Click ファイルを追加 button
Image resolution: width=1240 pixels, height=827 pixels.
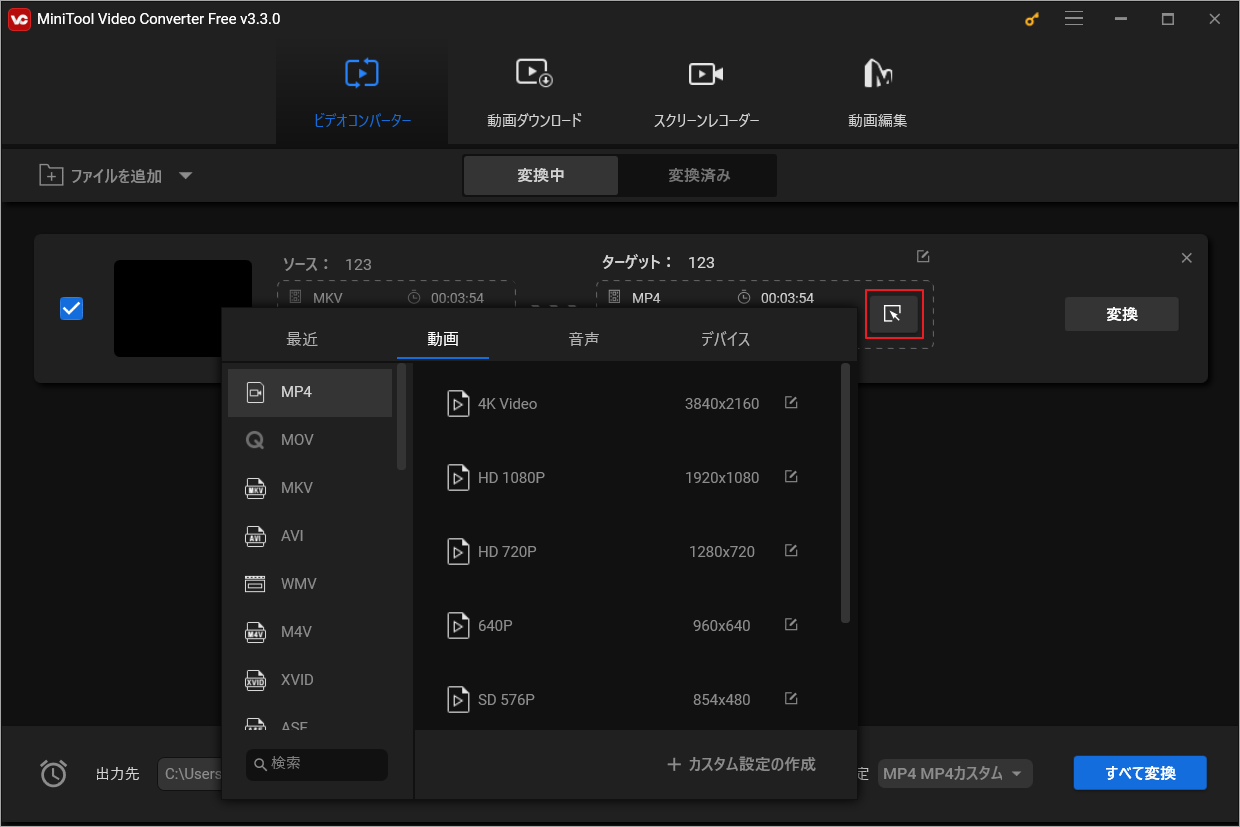point(100,176)
